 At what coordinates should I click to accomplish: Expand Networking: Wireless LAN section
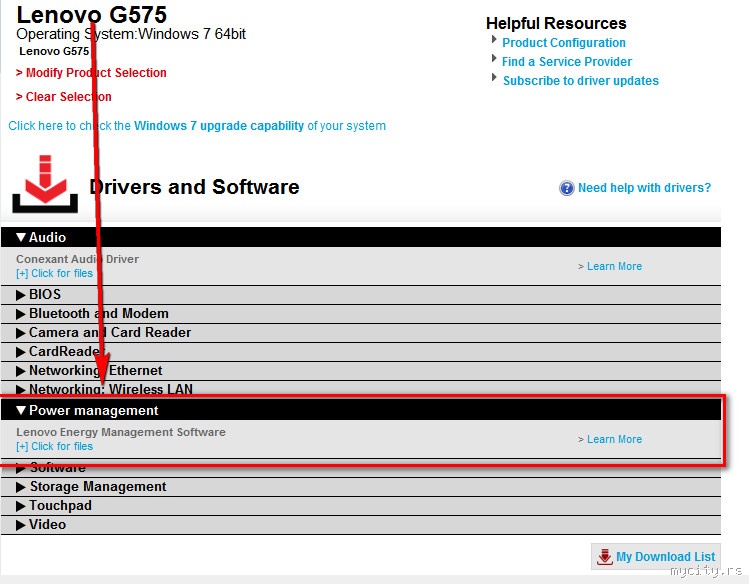click(361, 389)
